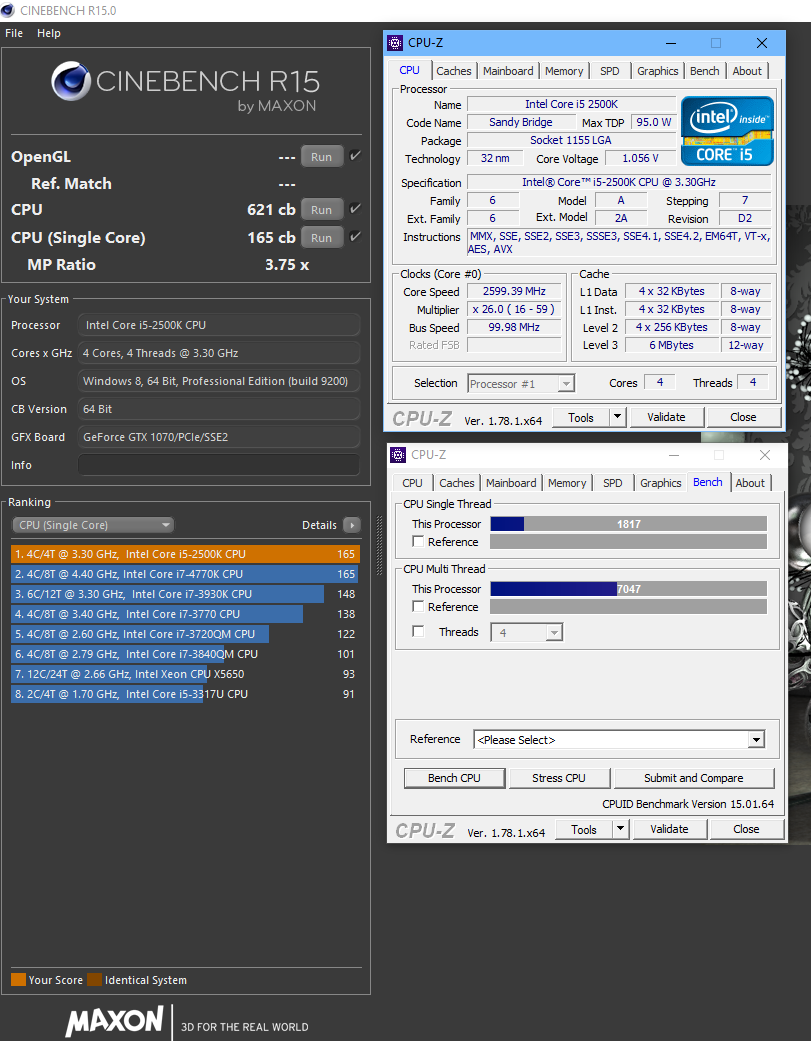This screenshot has height=1041, width=811.
Task: Open the CPU (Single Core) ranking dropdown
Action: point(93,525)
